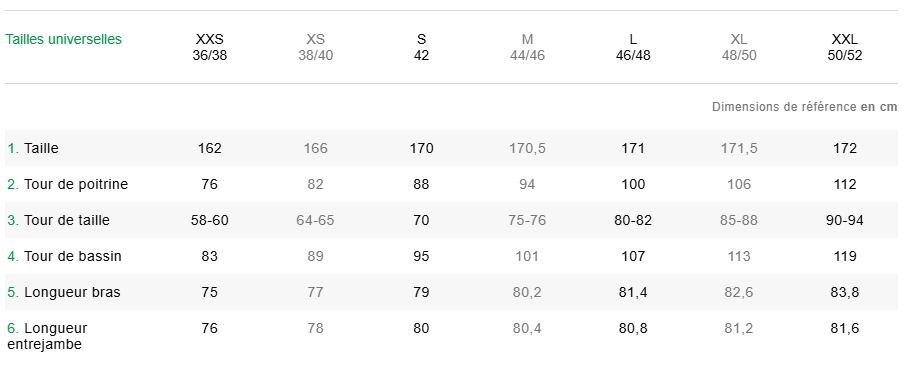Select the XL 48/50 size header
This screenshot has height=376, width=904.
point(739,47)
